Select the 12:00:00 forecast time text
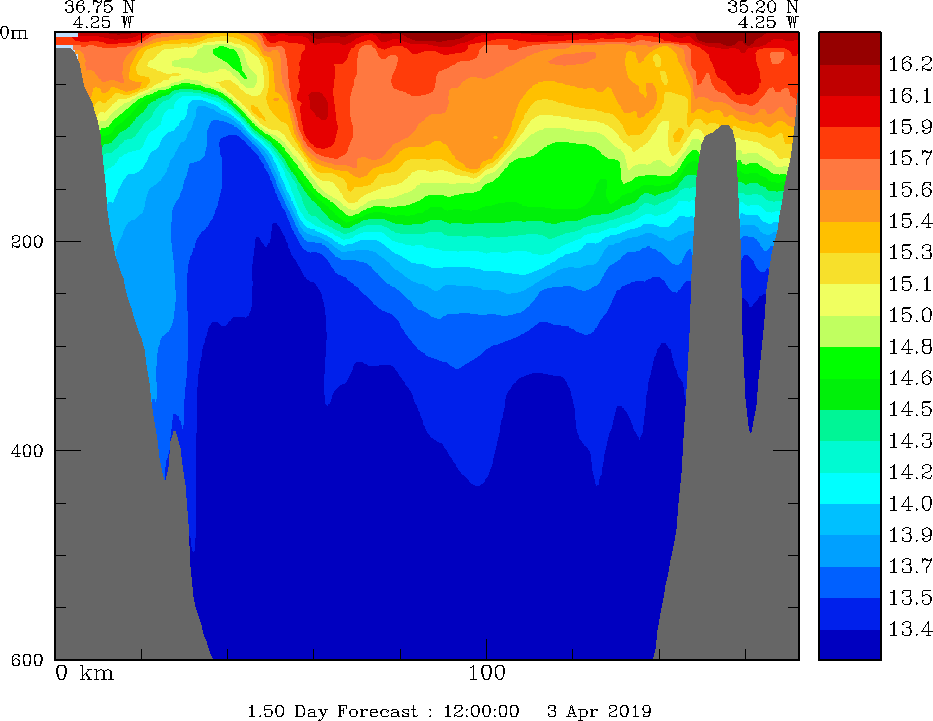933x721 pixels. point(481,711)
